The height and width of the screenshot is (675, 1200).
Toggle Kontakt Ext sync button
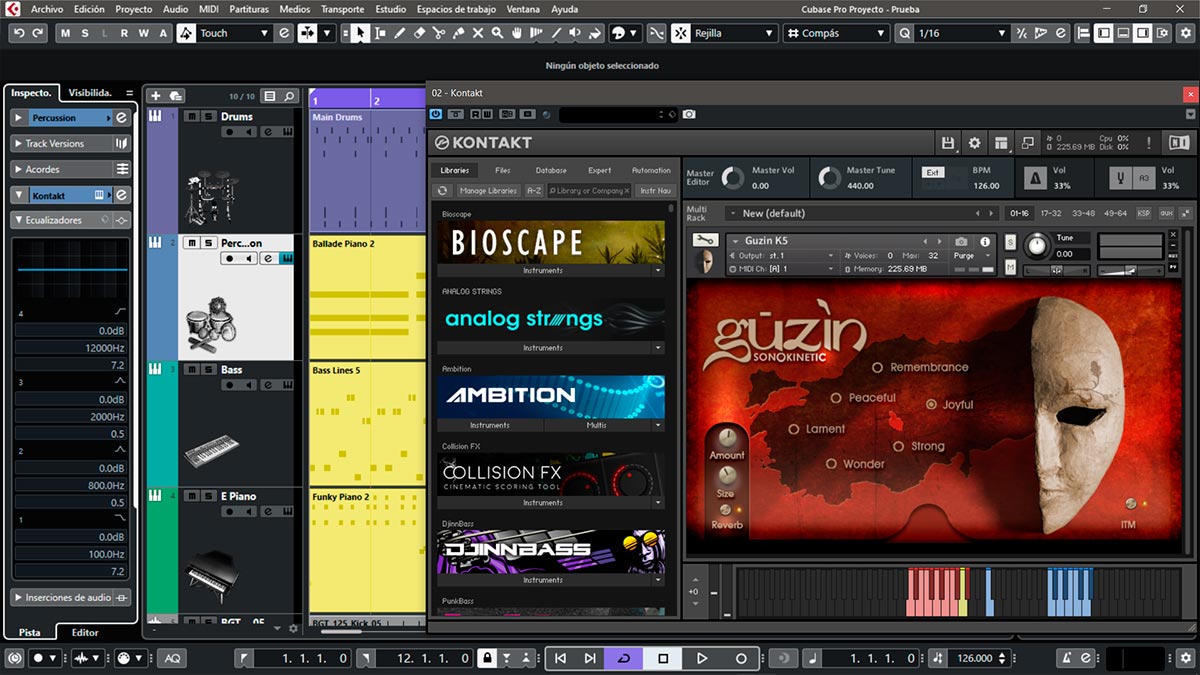pos(933,173)
